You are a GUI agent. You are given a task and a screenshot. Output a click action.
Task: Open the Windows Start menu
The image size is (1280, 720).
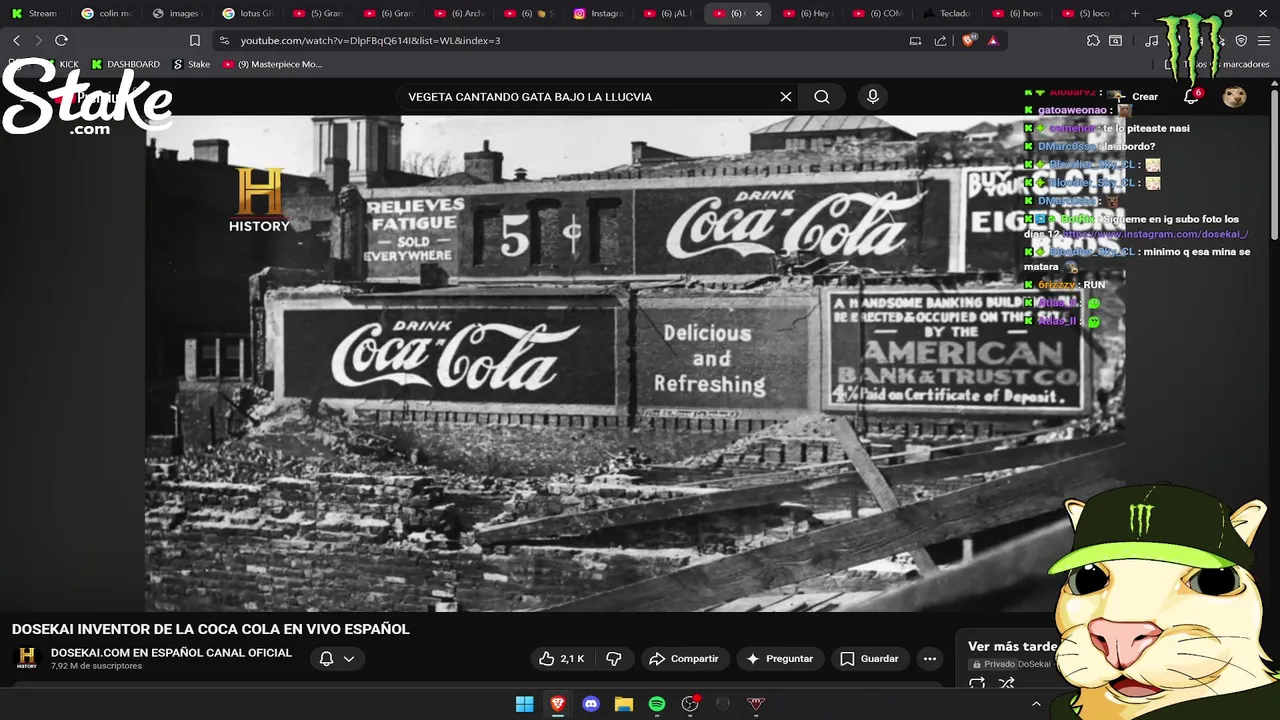click(525, 704)
